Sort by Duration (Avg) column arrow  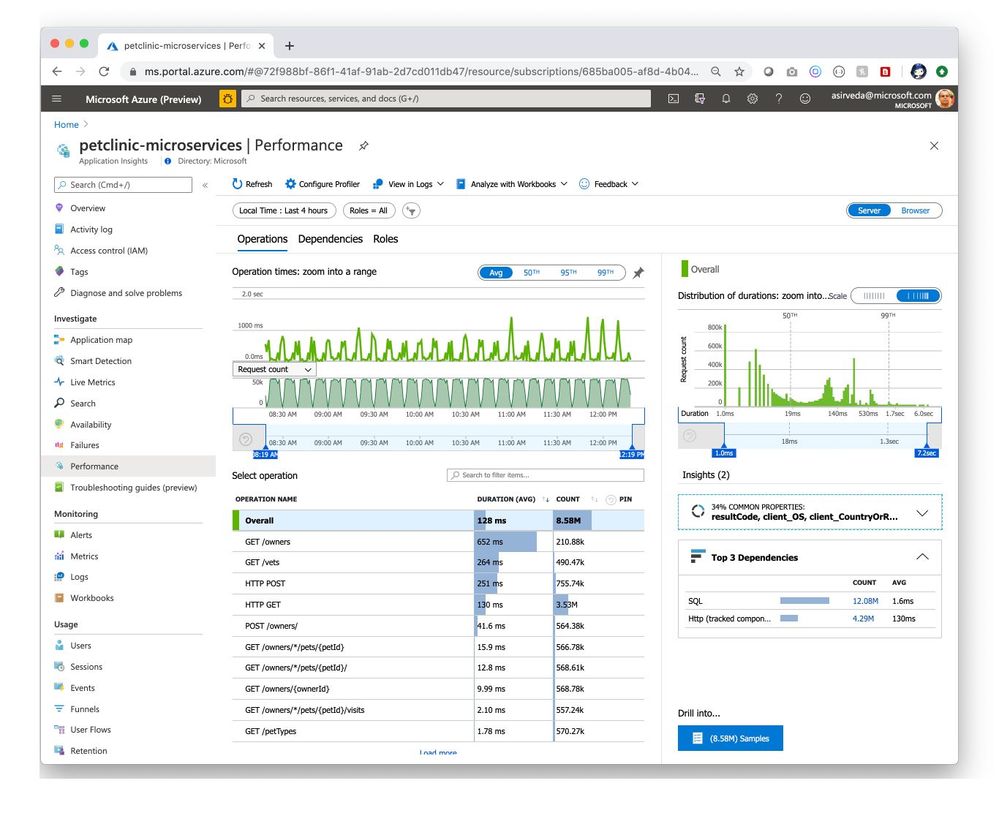coord(545,499)
